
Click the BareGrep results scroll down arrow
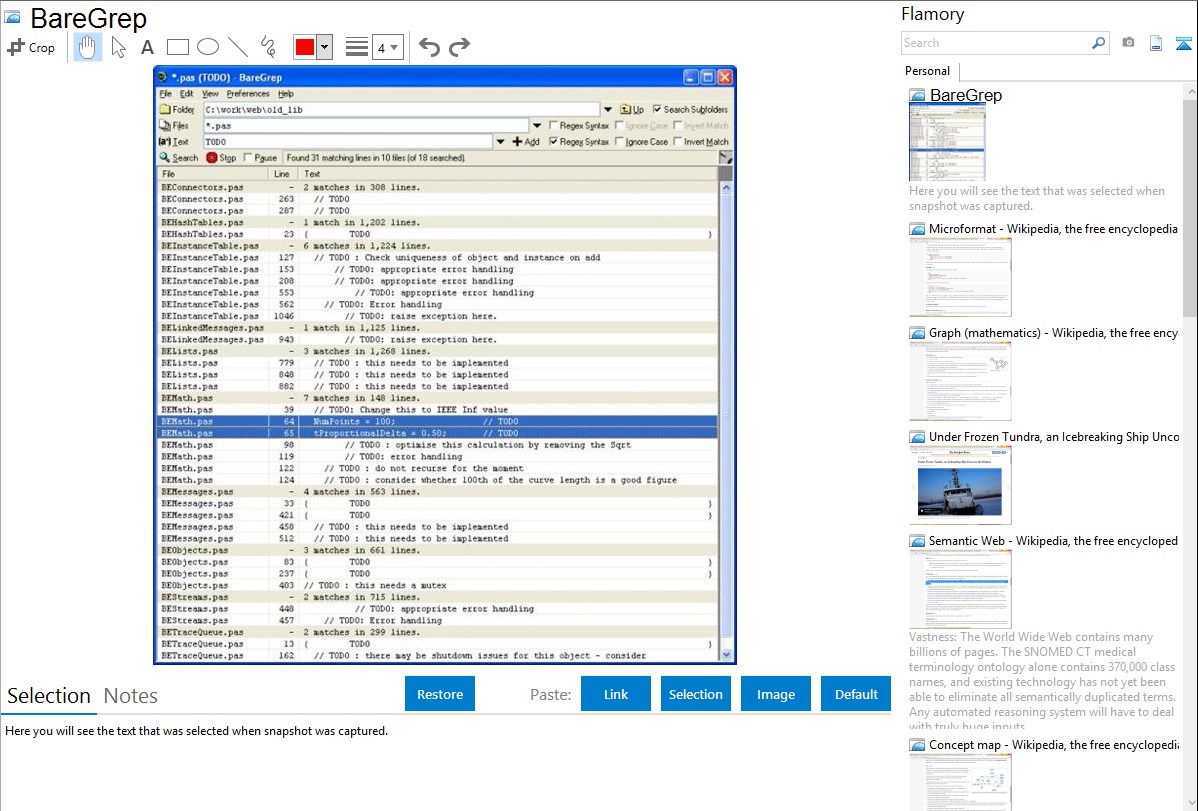pos(726,655)
